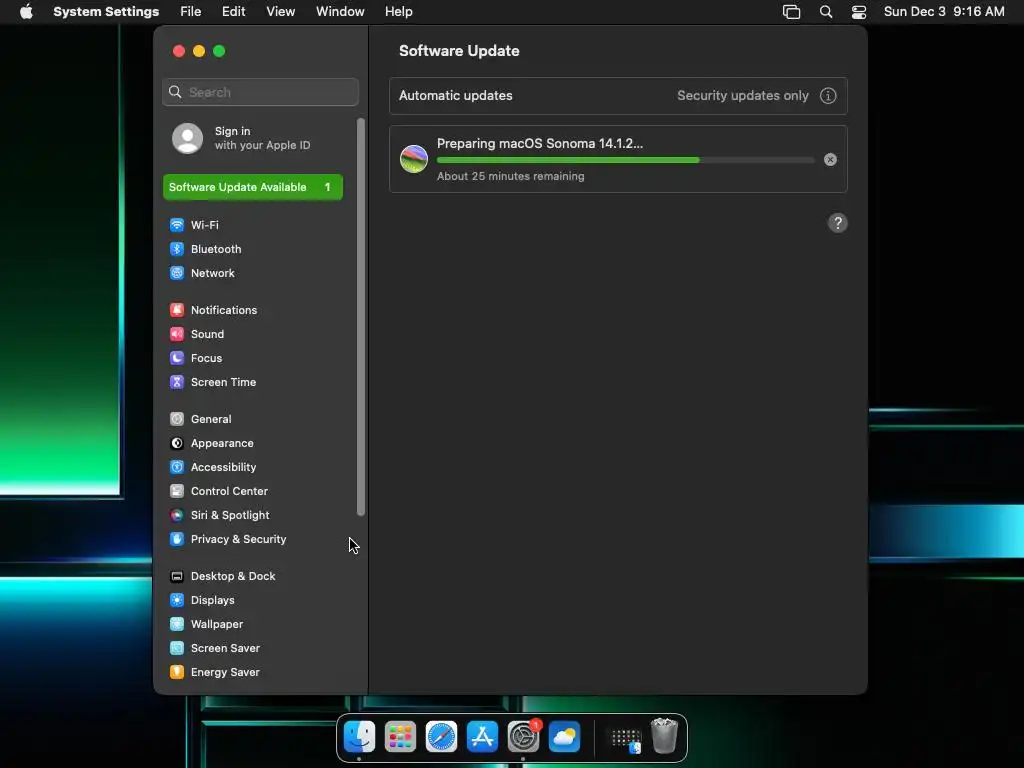Open the File menu
Image resolution: width=1024 pixels, height=768 pixels.
tap(191, 12)
